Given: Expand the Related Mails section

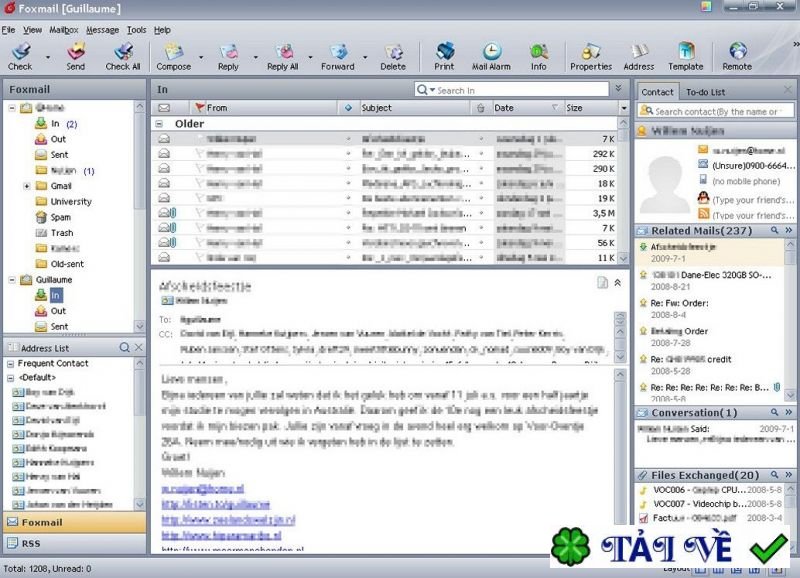Looking at the screenshot, I should pos(788,231).
